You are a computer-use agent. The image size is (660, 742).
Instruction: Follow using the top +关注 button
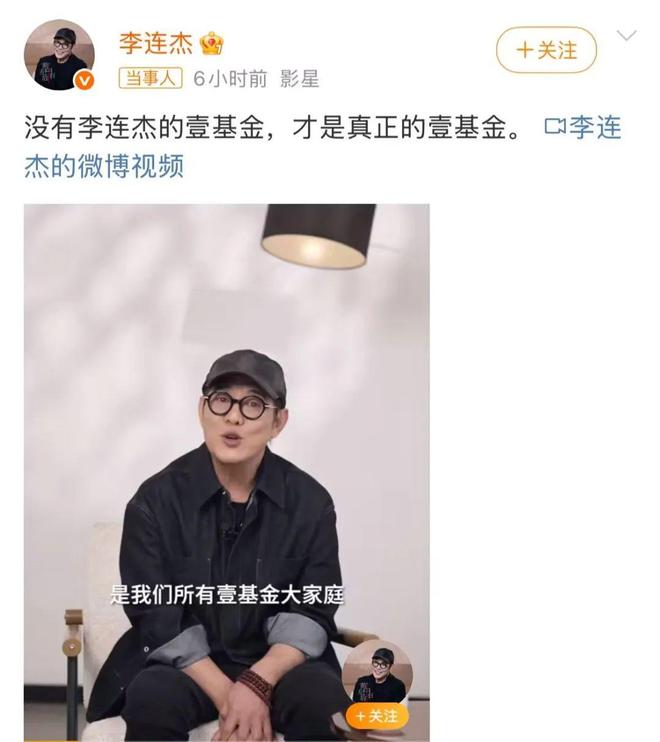(x=546, y=50)
